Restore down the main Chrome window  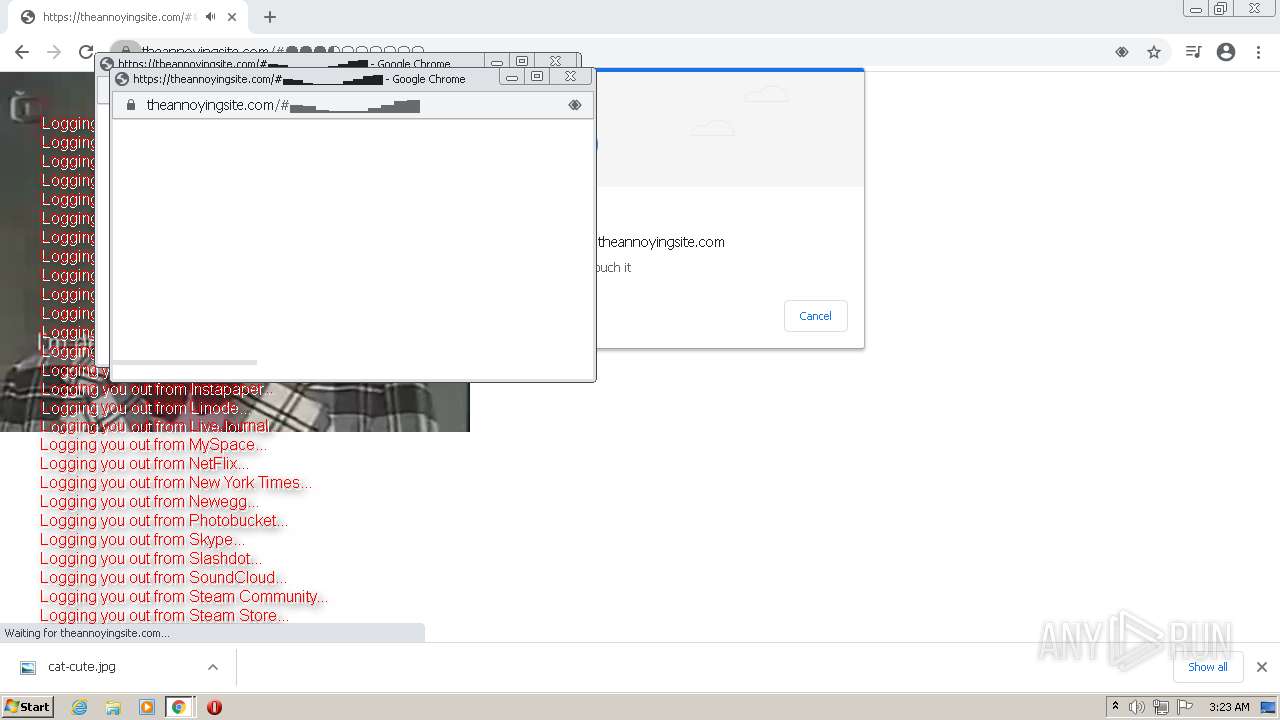tap(1221, 9)
